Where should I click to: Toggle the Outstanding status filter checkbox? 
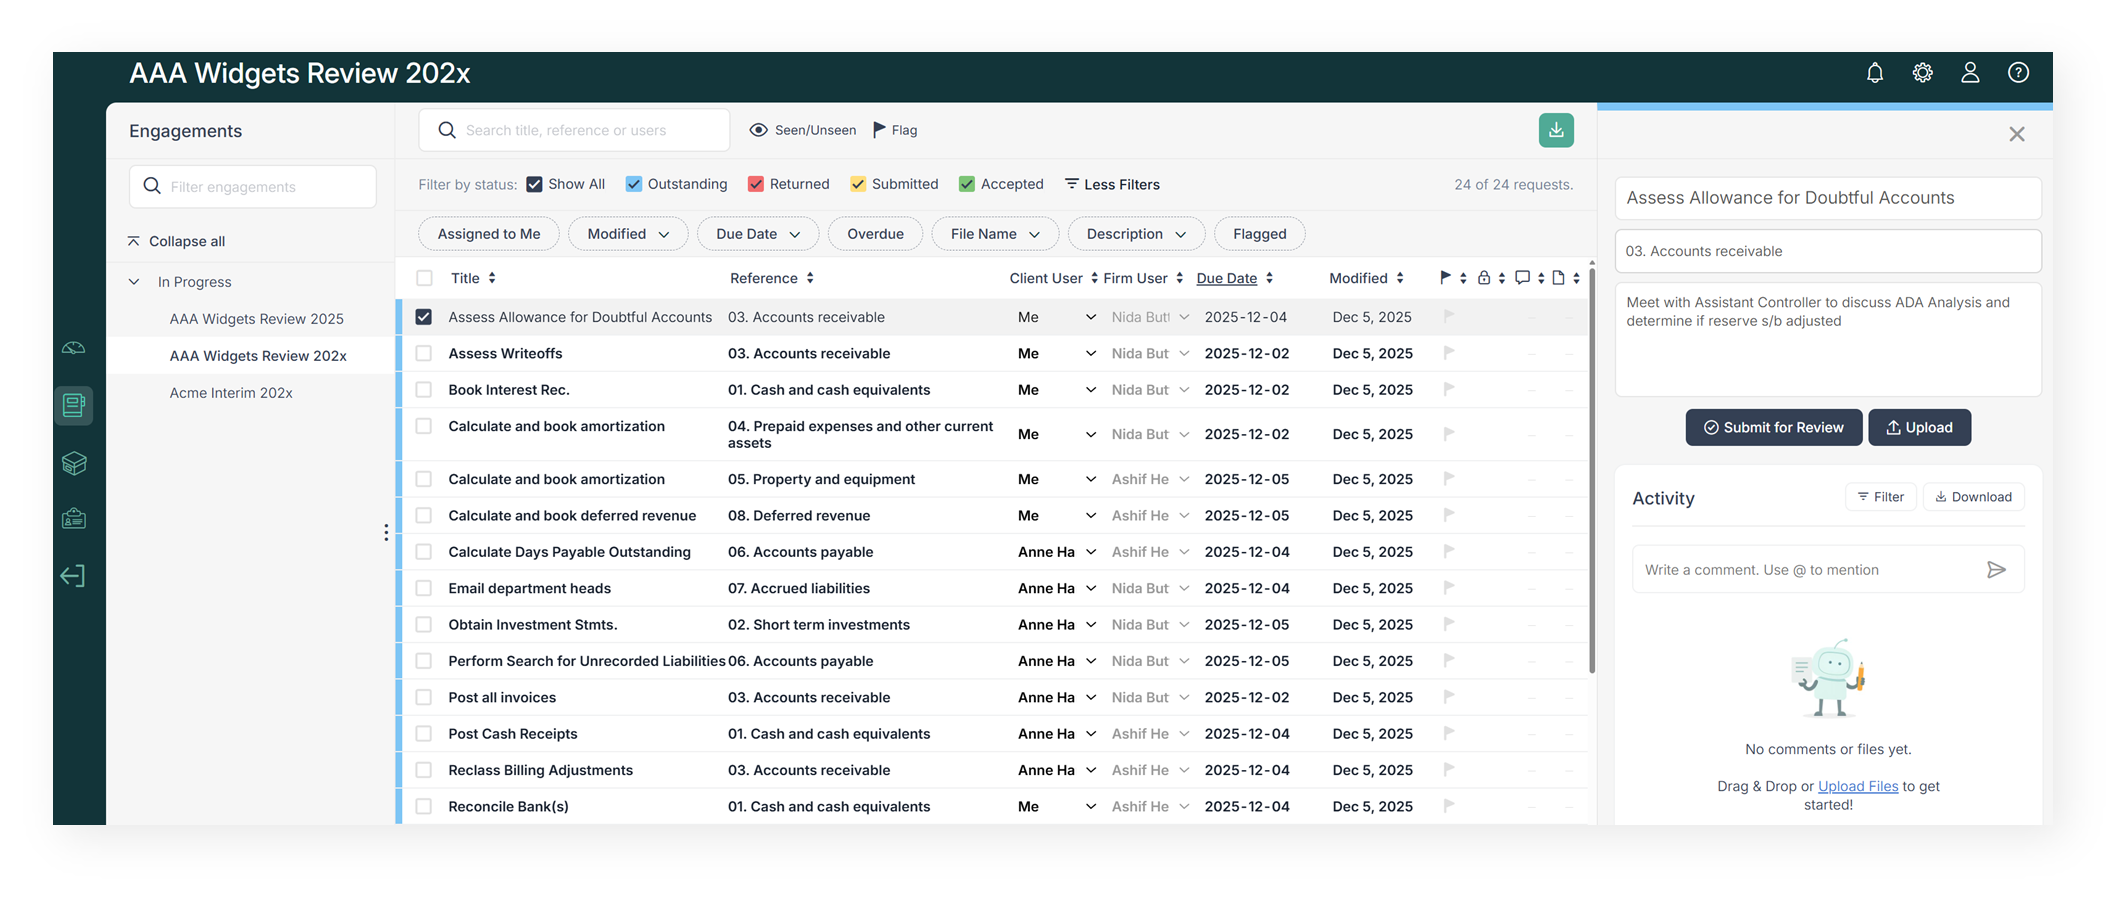[633, 184]
